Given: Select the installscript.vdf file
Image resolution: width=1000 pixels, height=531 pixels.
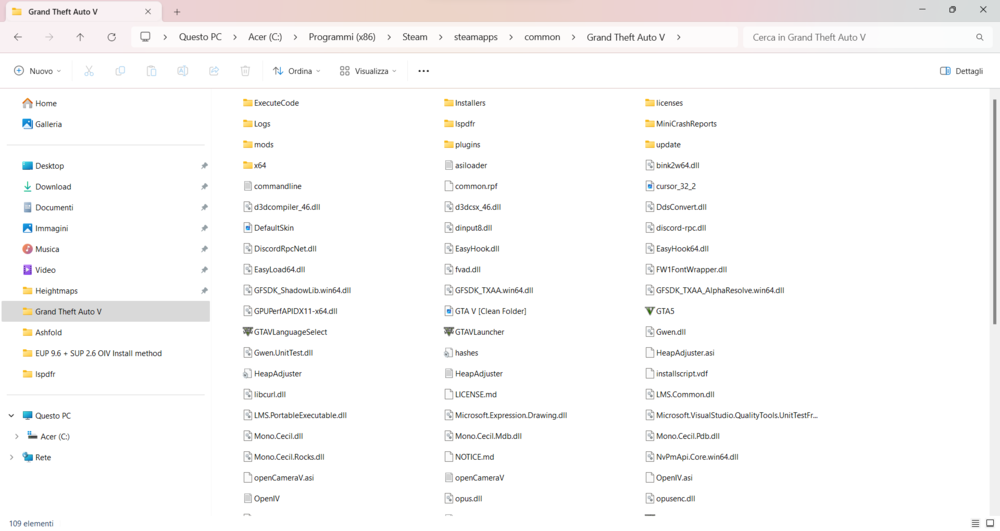Looking at the screenshot, I should click(x=676, y=374).
